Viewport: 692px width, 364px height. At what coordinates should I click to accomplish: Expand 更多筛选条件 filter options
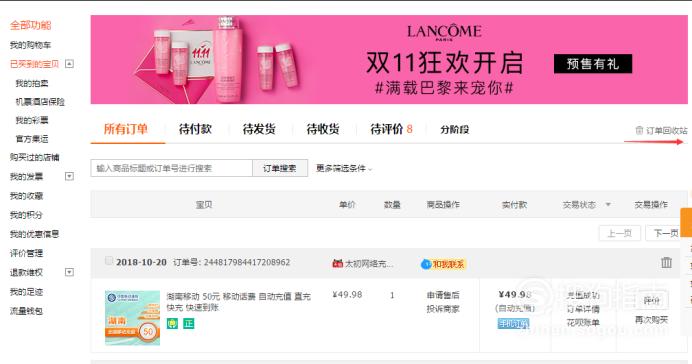tap(344, 168)
